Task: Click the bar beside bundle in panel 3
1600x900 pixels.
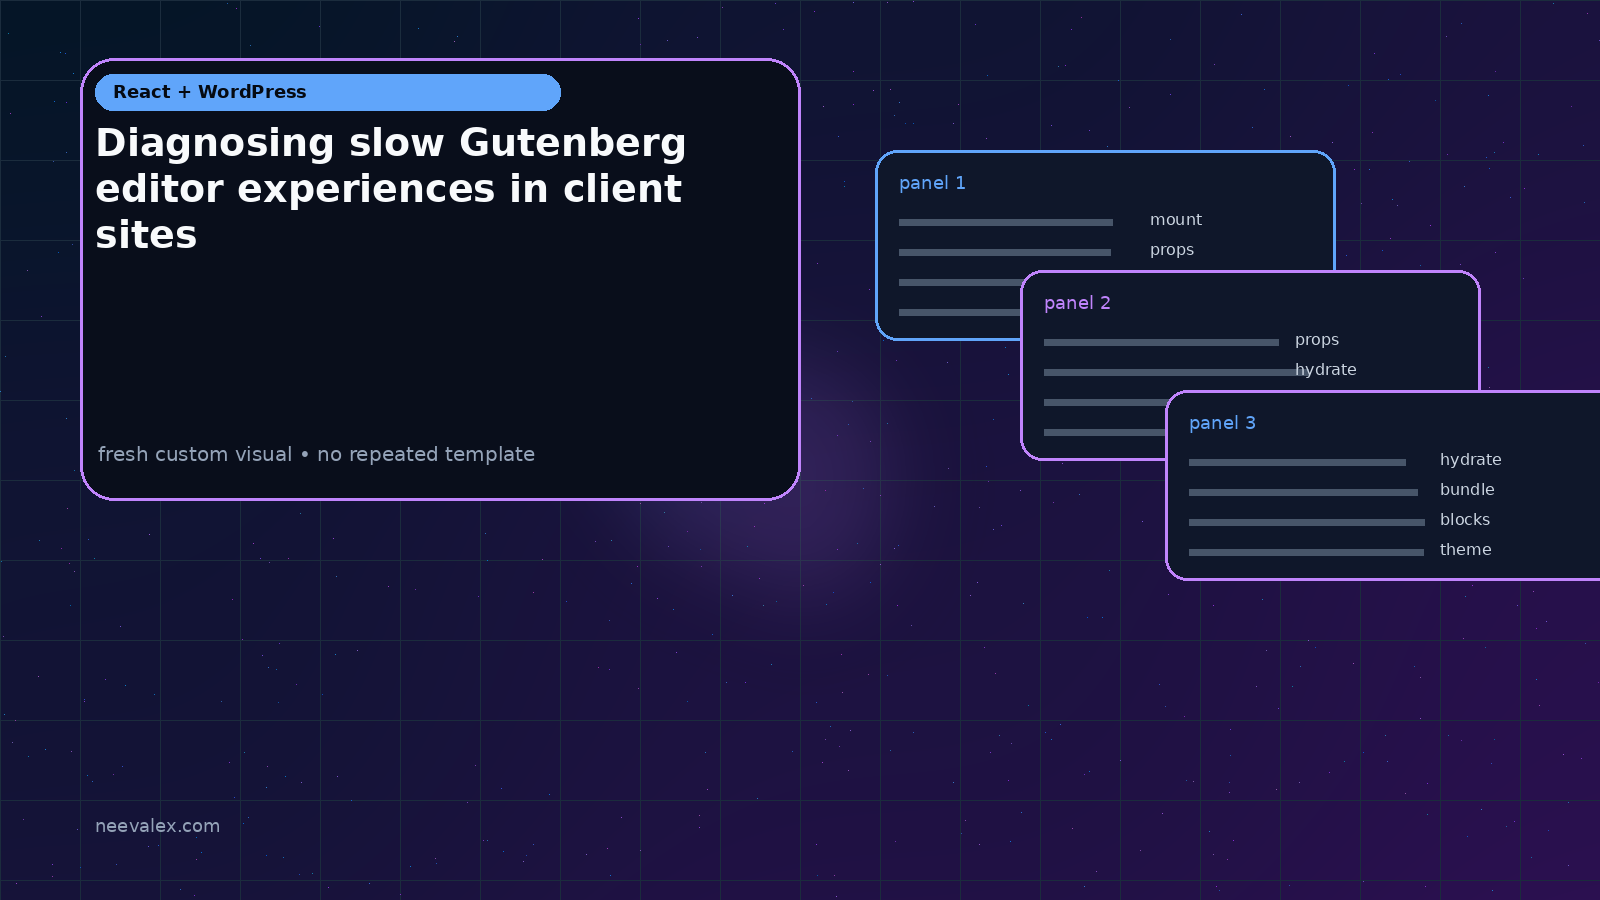Action: click(x=1303, y=492)
